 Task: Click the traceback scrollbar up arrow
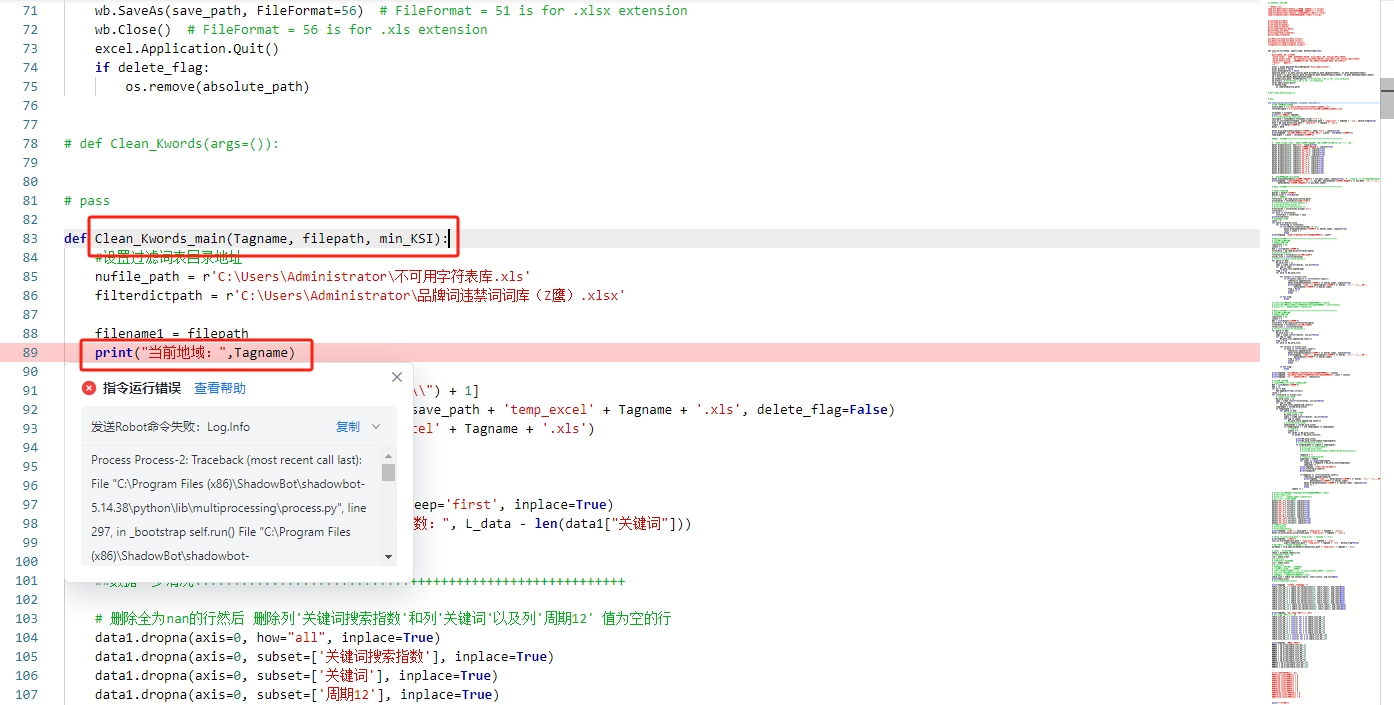[x=388, y=456]
